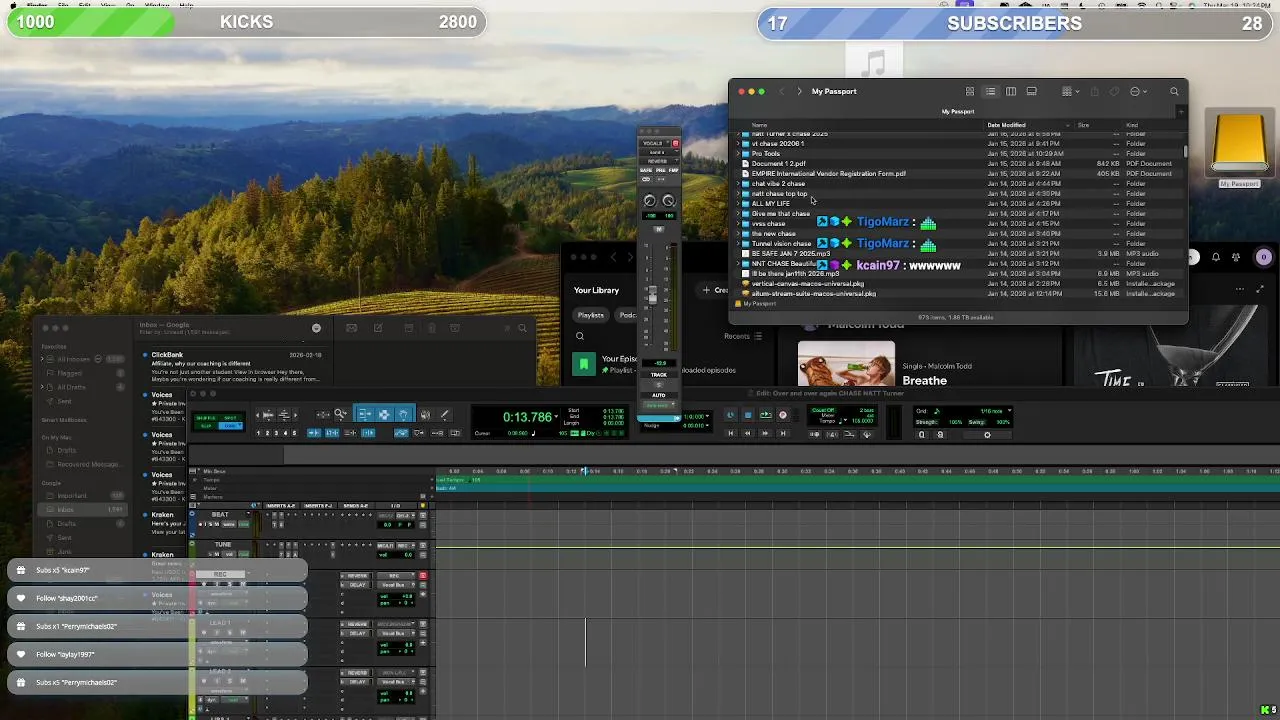
Task: Switch Finder to icon view
Action: pyautogui.click(x=969, y=91)
